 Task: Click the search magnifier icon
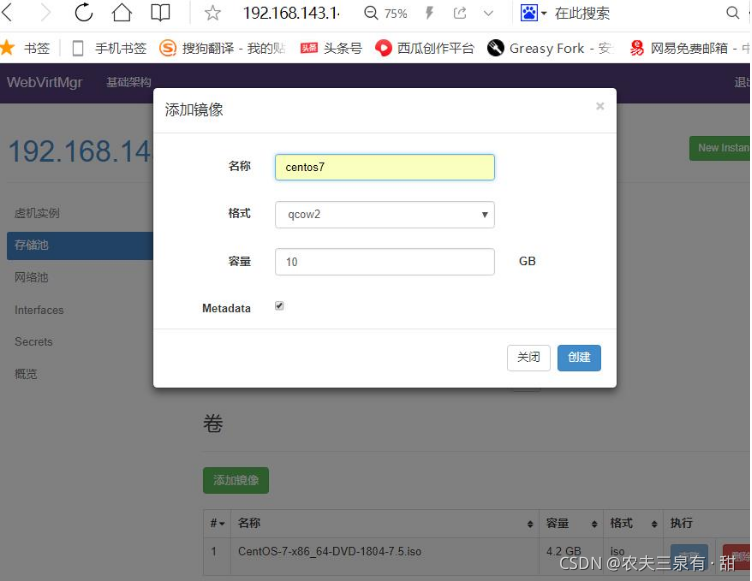[732, 13]
